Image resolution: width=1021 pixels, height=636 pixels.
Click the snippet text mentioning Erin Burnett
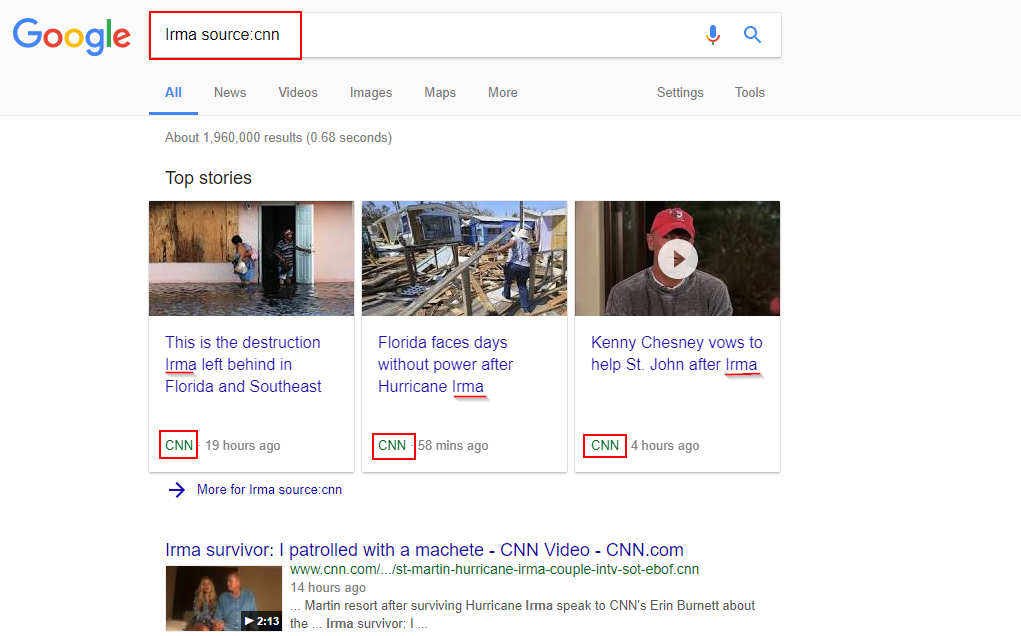coord(522,615)
